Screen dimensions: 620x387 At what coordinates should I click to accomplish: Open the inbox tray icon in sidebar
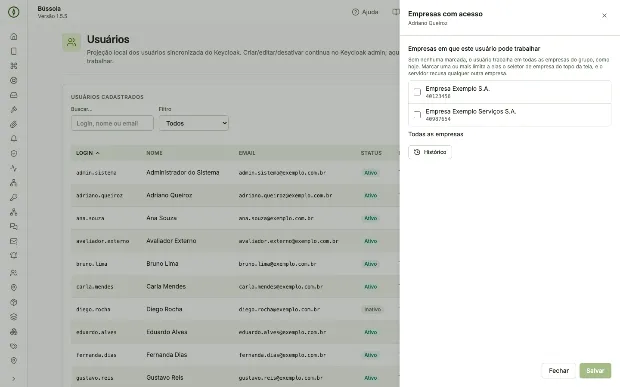coord(14,95)
